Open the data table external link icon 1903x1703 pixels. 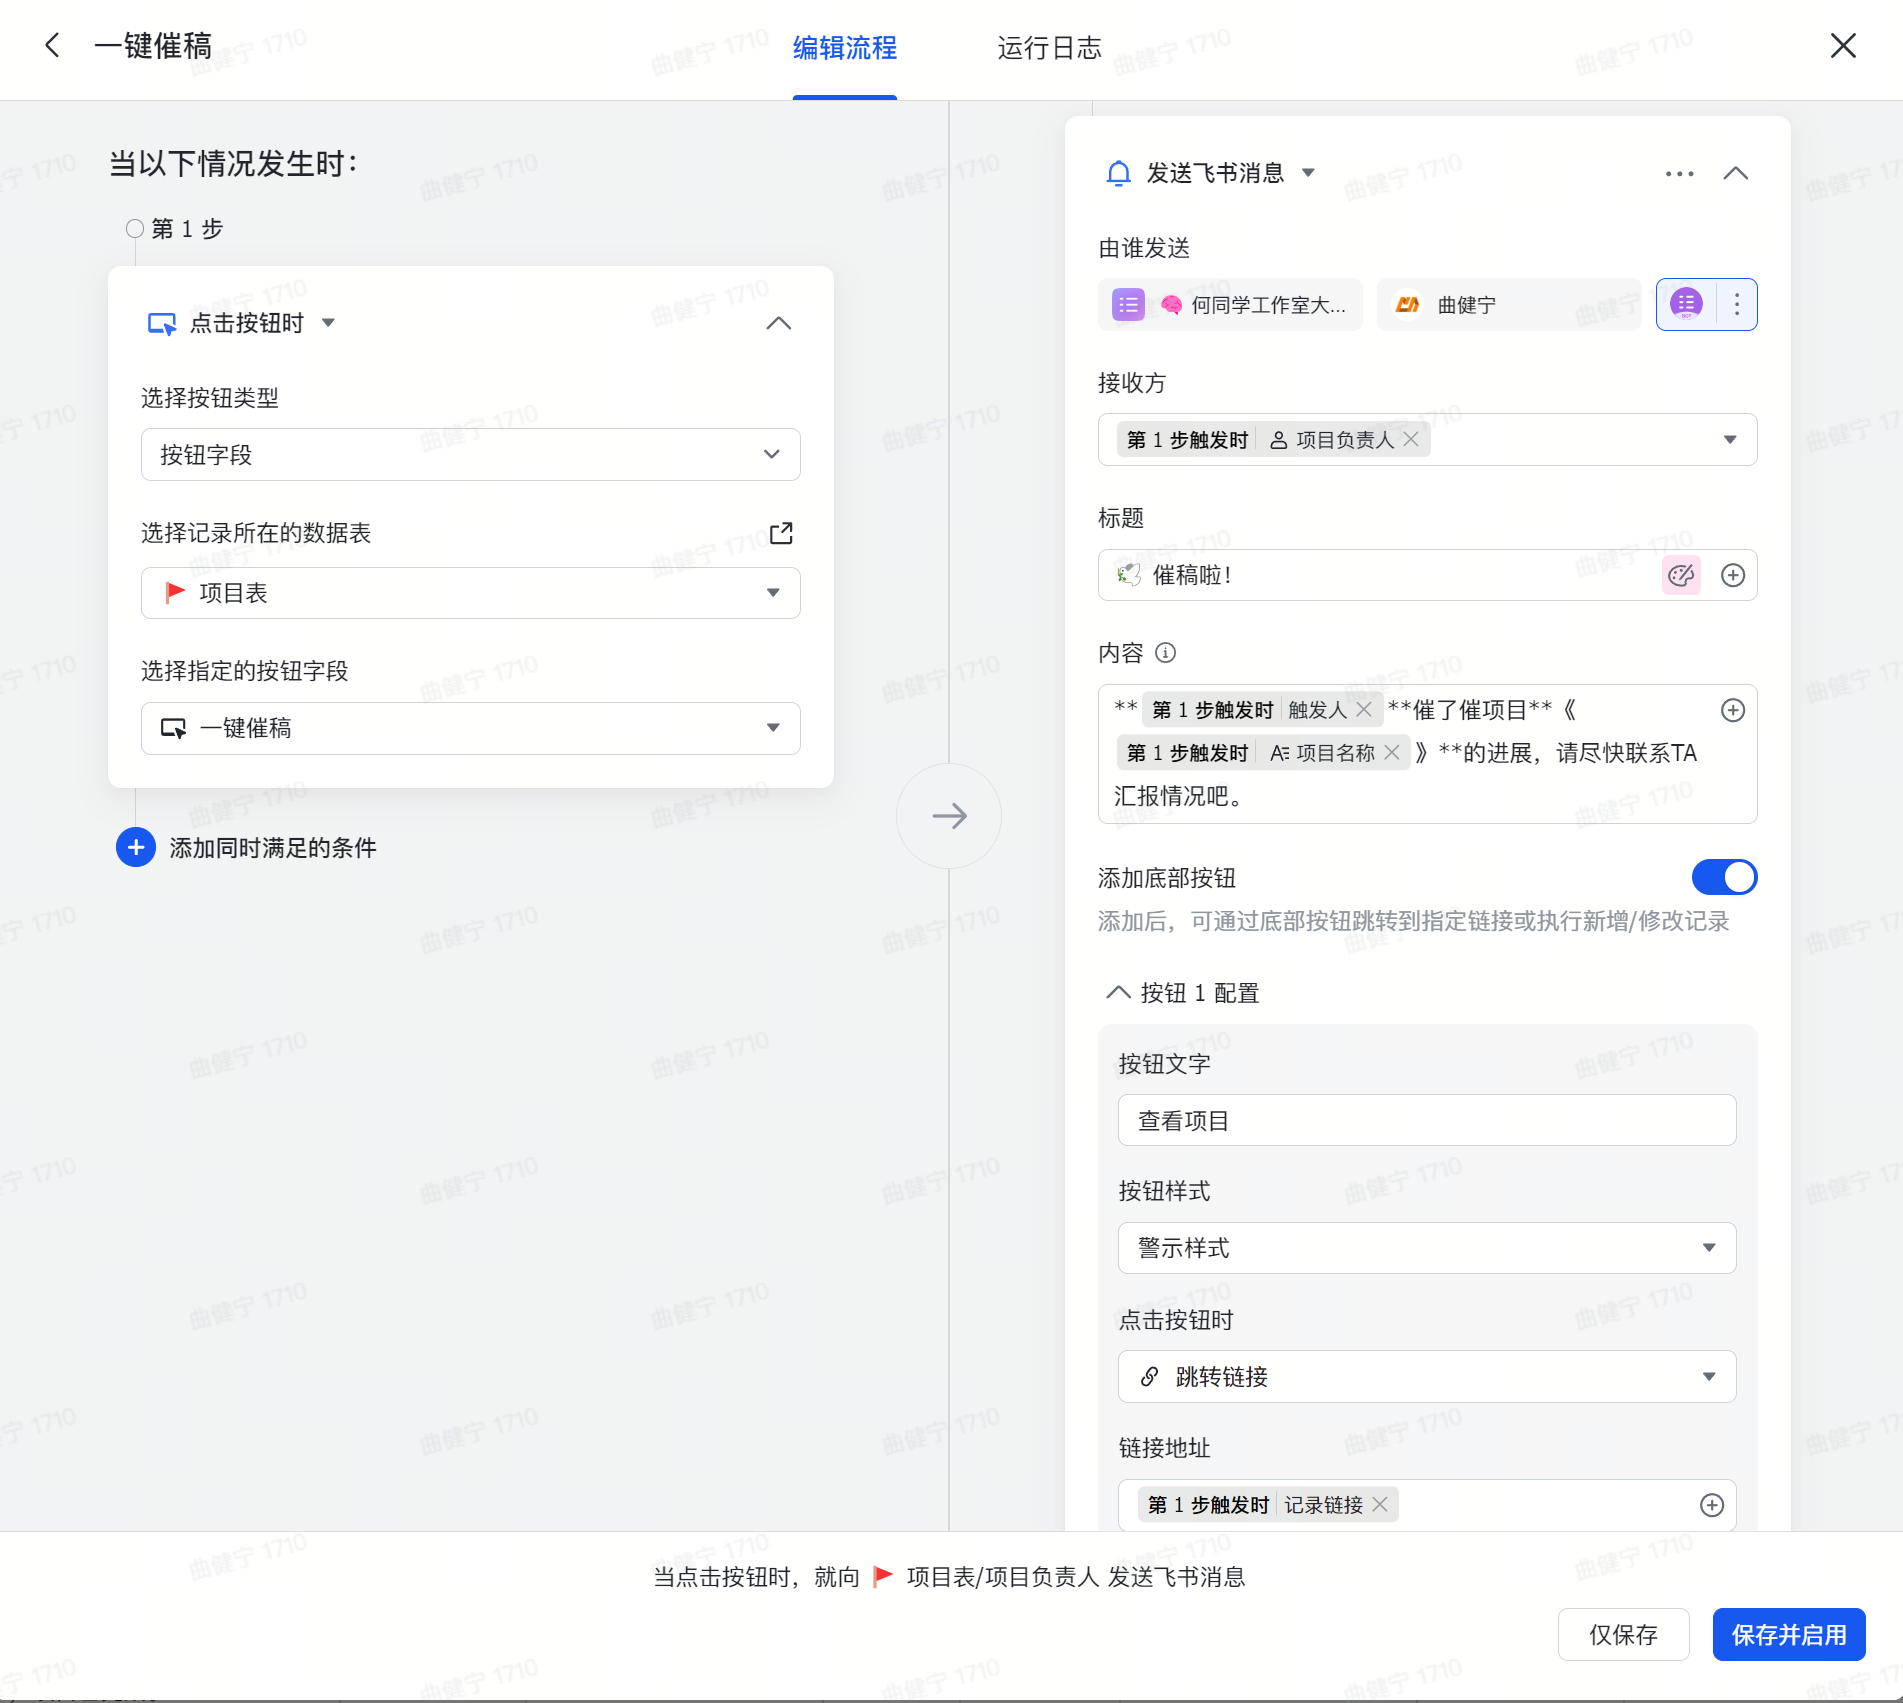pyautogui.click(x=781, y=533)
